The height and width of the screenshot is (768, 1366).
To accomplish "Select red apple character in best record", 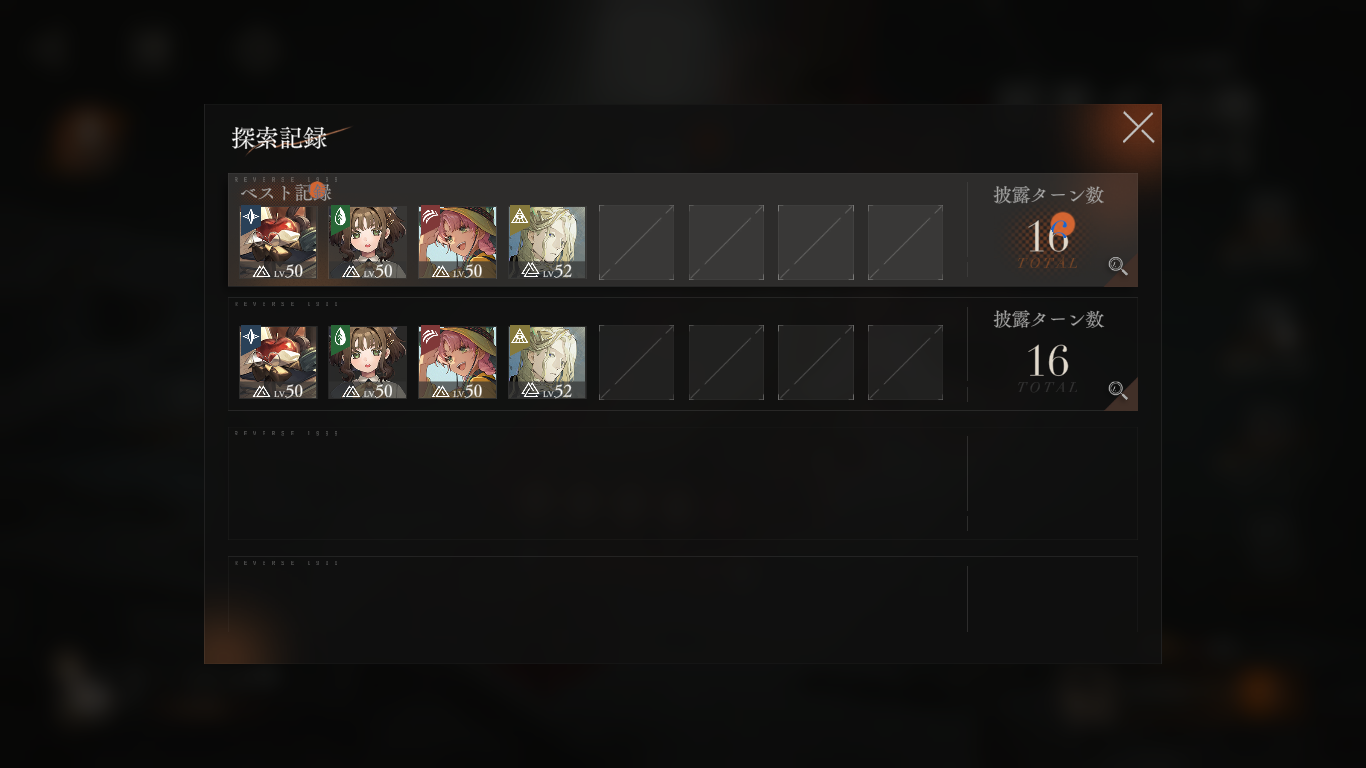I will point(278,242).
